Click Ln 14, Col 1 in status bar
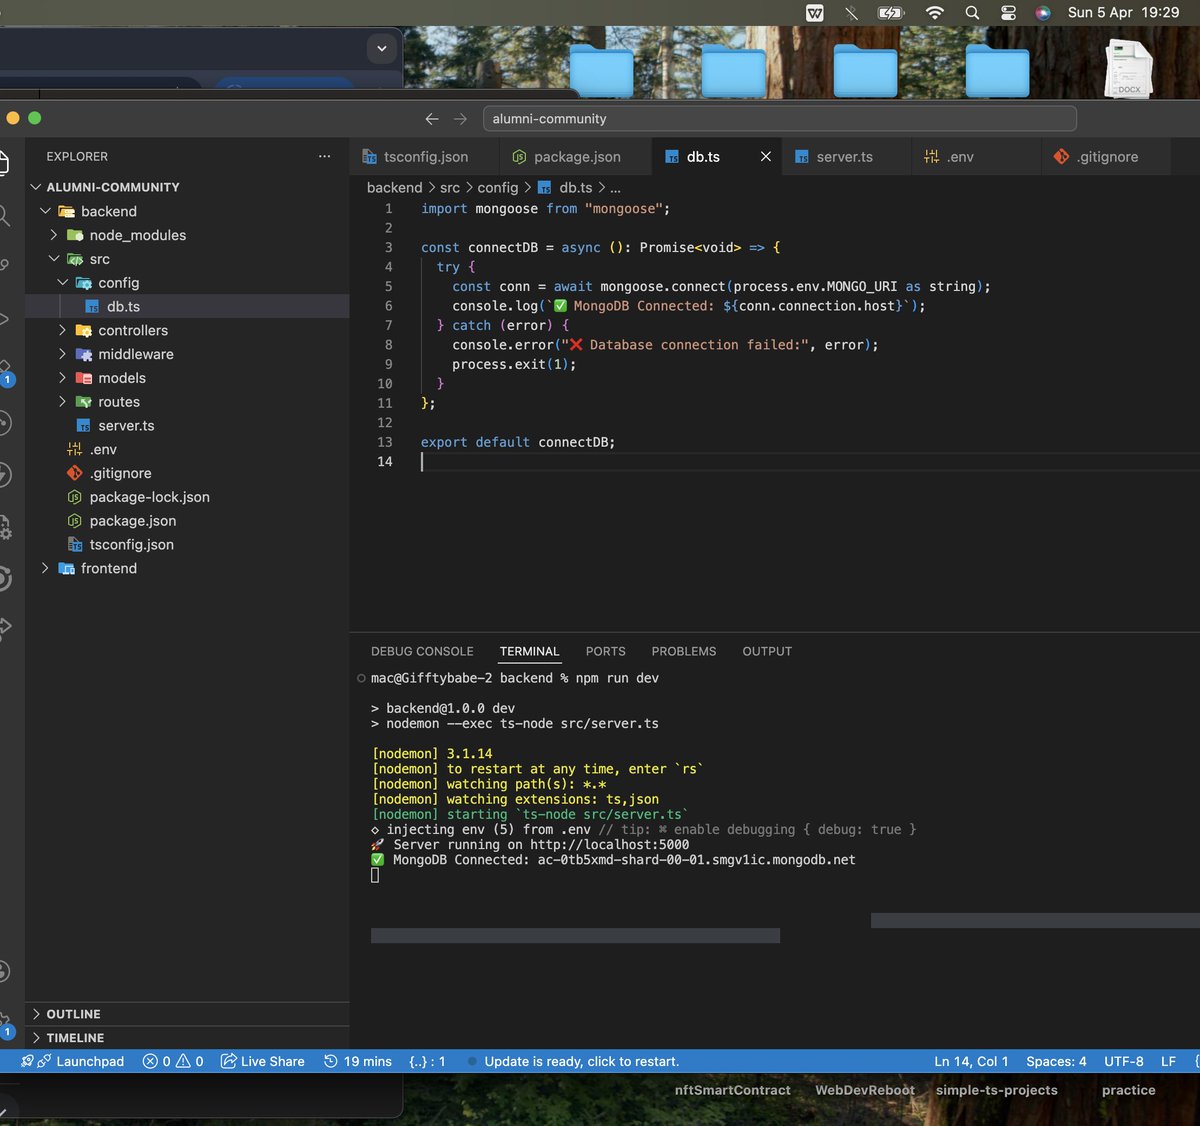 coord(971,1061)
